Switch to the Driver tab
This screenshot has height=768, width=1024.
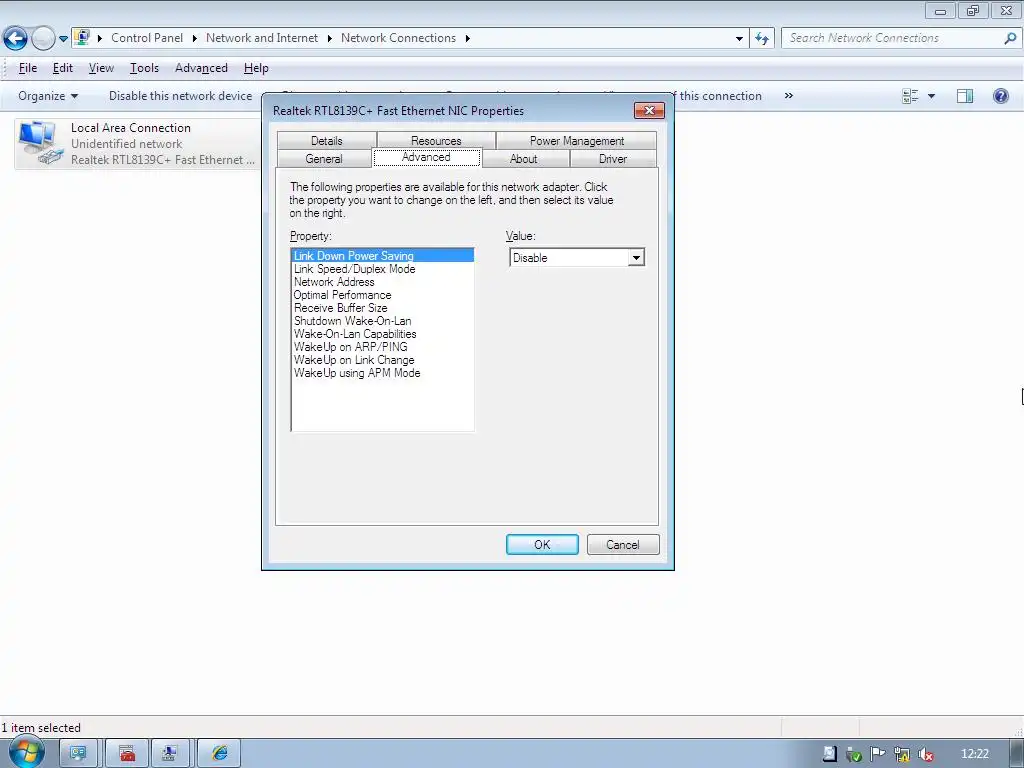[x=613, y=159]
